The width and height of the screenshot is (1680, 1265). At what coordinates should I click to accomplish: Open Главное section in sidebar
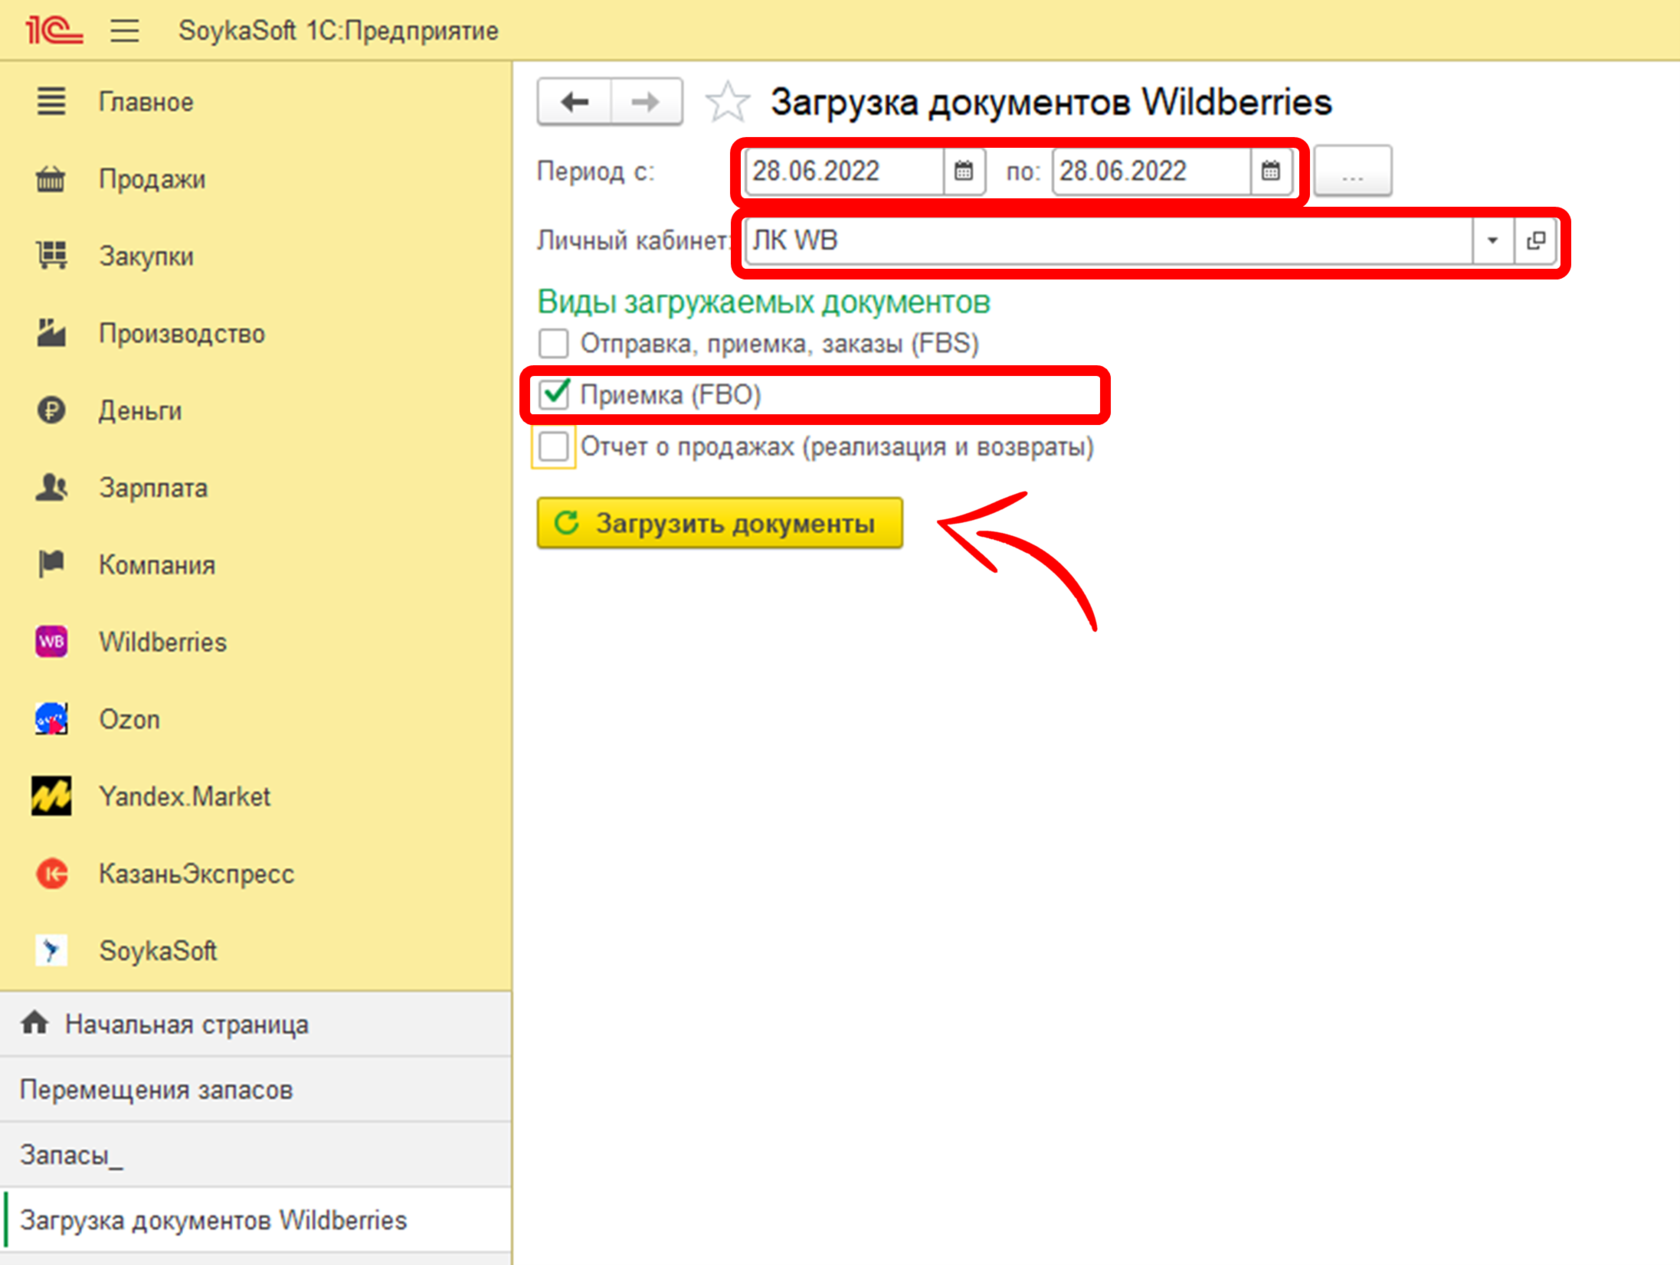pos(146,102)
